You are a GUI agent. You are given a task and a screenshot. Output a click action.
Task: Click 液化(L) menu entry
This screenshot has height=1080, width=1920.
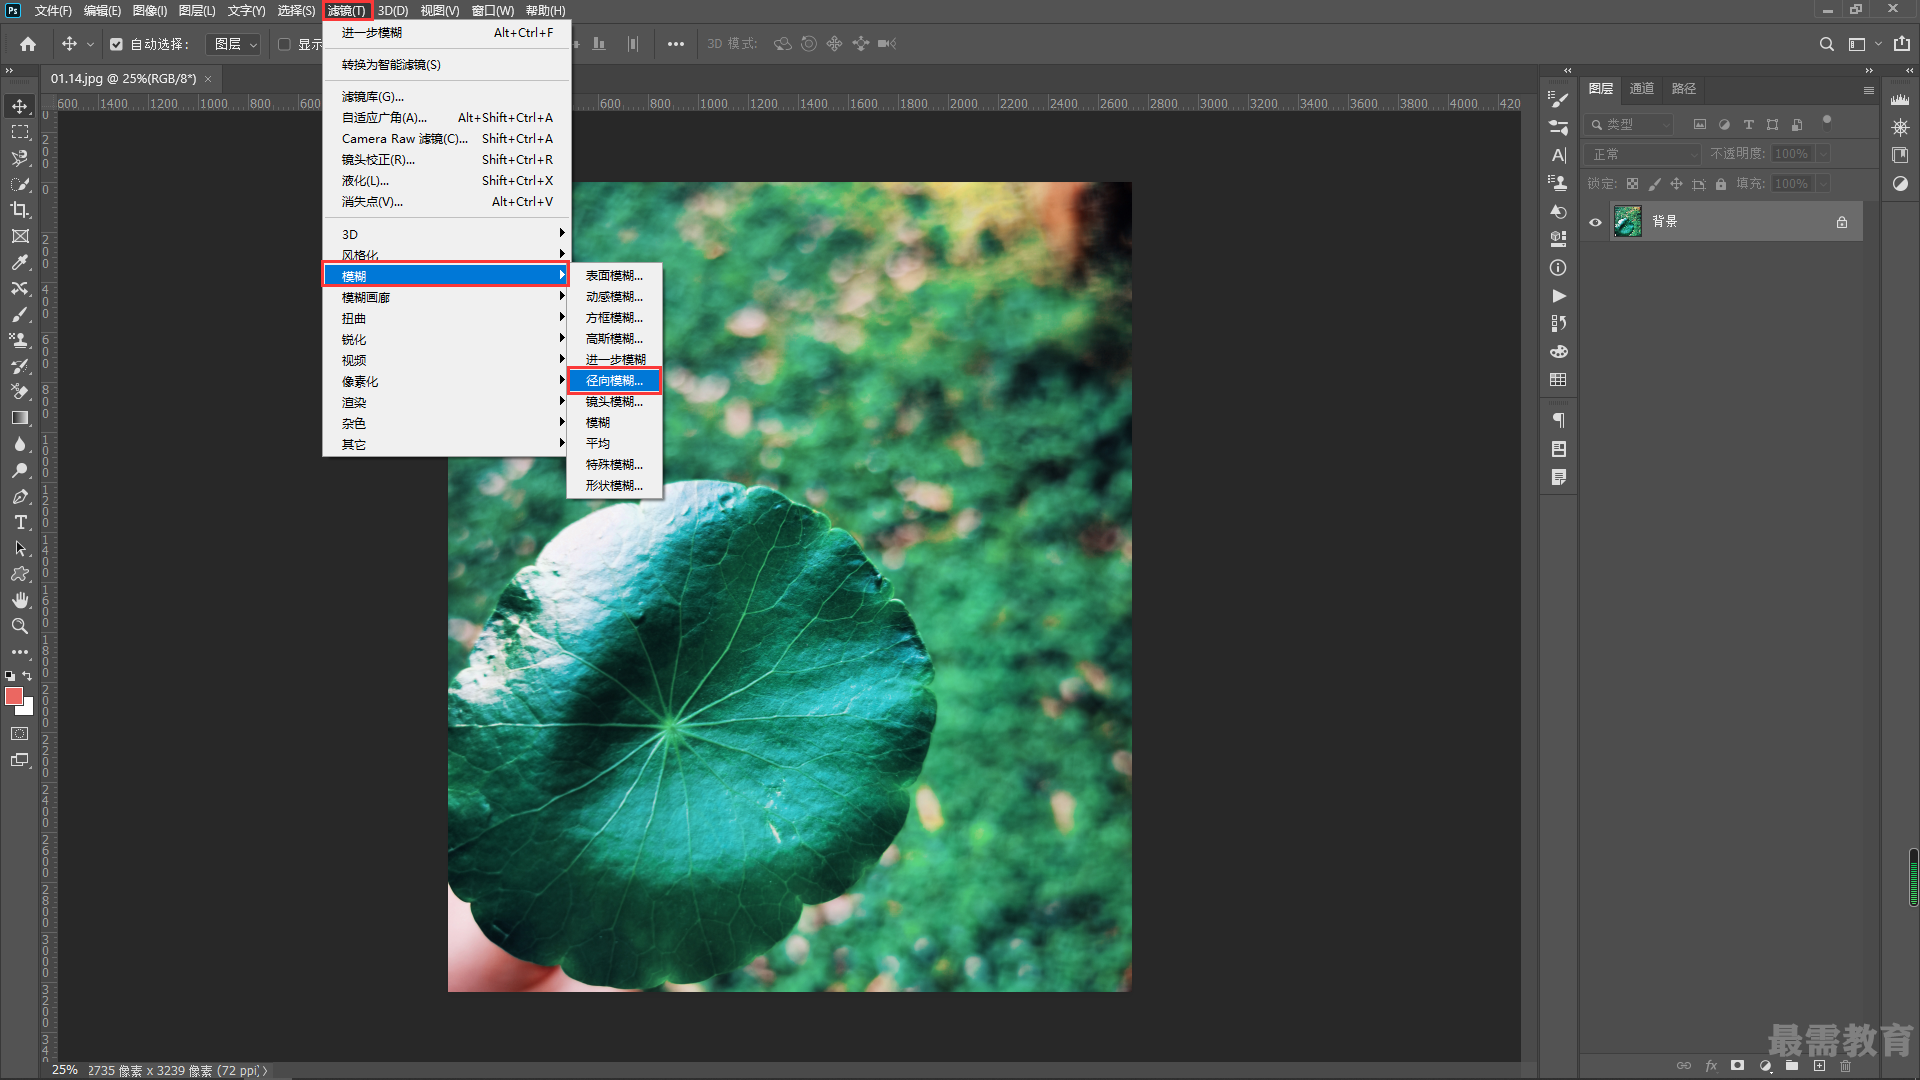coord(446,181)
